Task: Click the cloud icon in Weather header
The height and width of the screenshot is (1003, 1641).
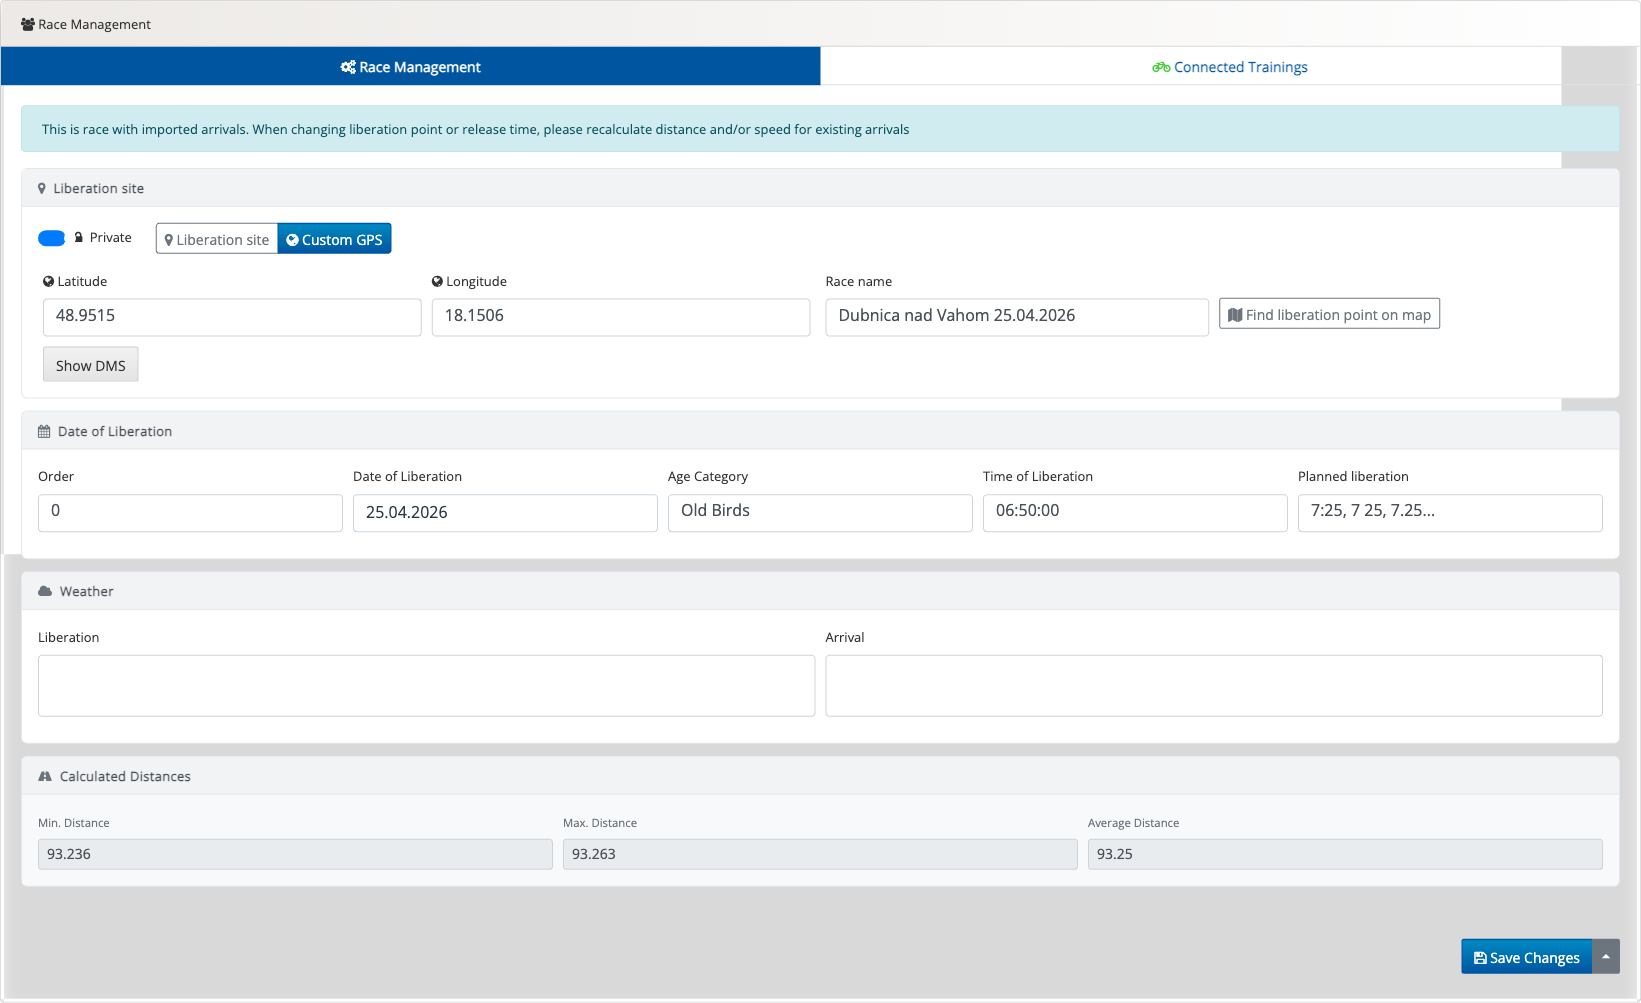Action: [45, 591]
